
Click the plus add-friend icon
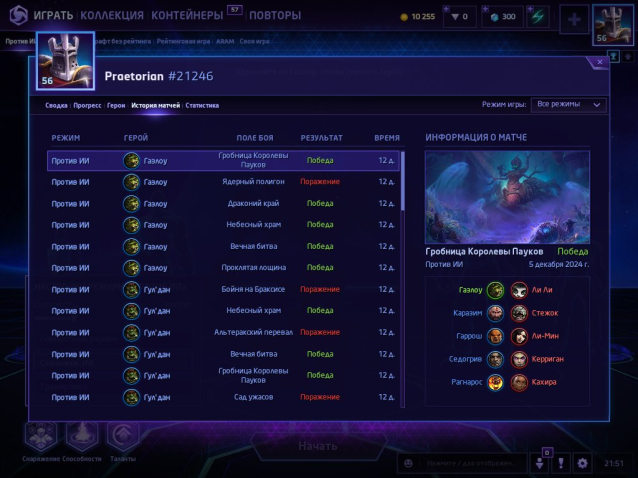click(x=574, y=19)
